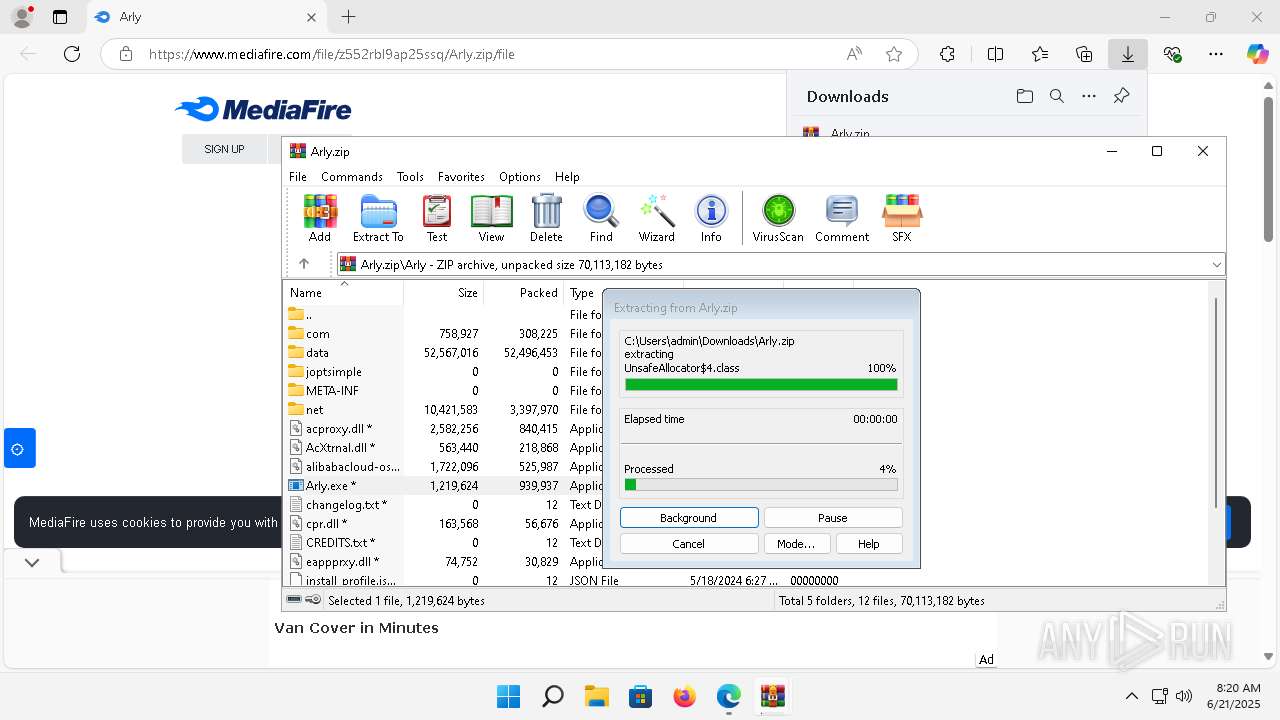Screen dimensions: 1280x720
Task: Sort file list by Size column
Action: 444,293
